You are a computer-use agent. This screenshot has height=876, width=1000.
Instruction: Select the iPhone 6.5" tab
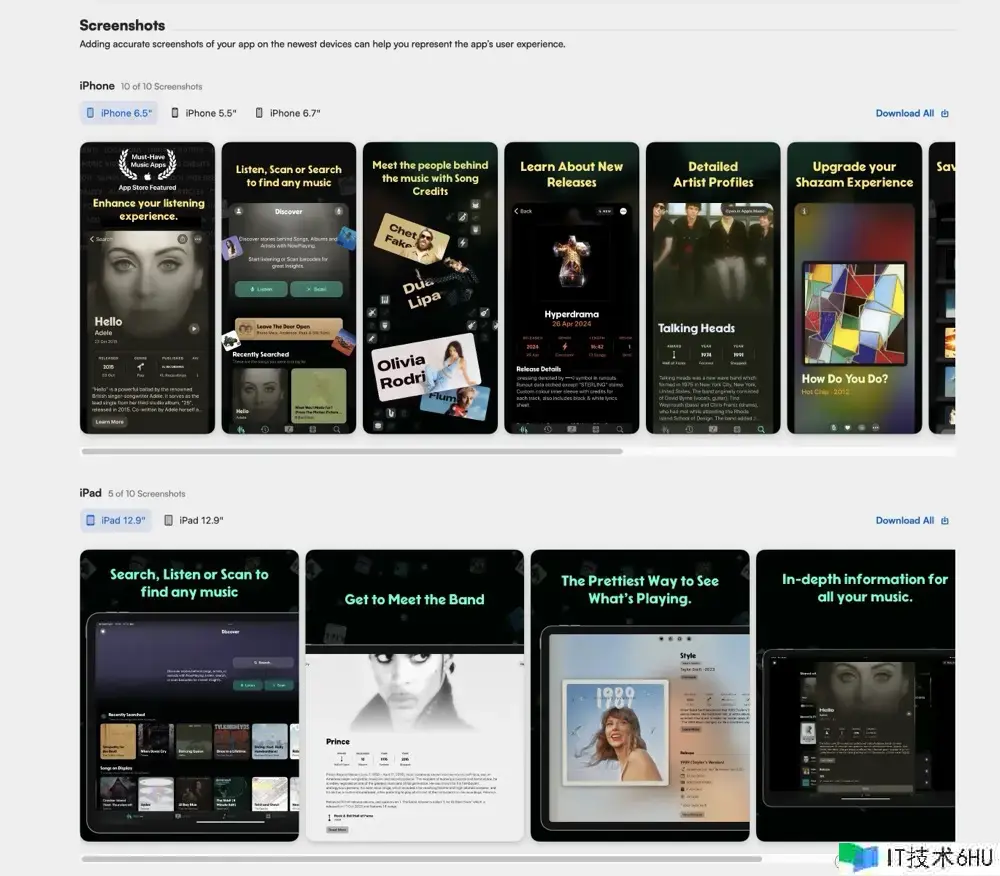[x=119, y=113]
